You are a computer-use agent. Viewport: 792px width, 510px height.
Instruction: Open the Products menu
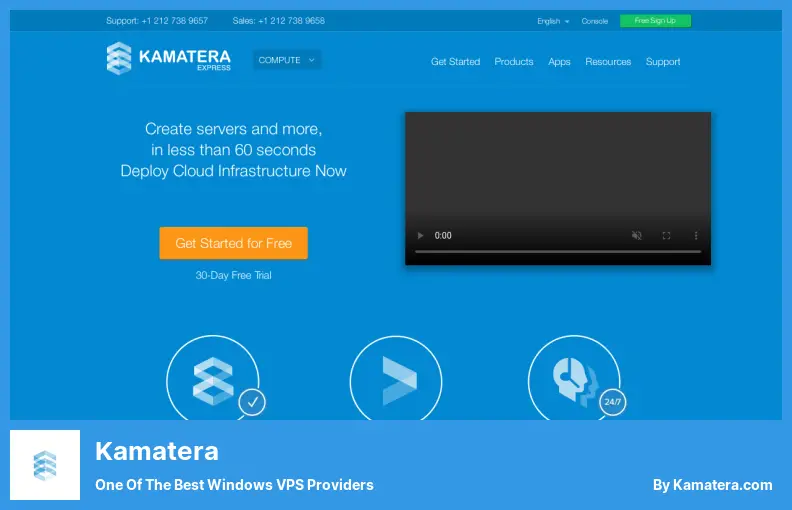coord(514,62)
